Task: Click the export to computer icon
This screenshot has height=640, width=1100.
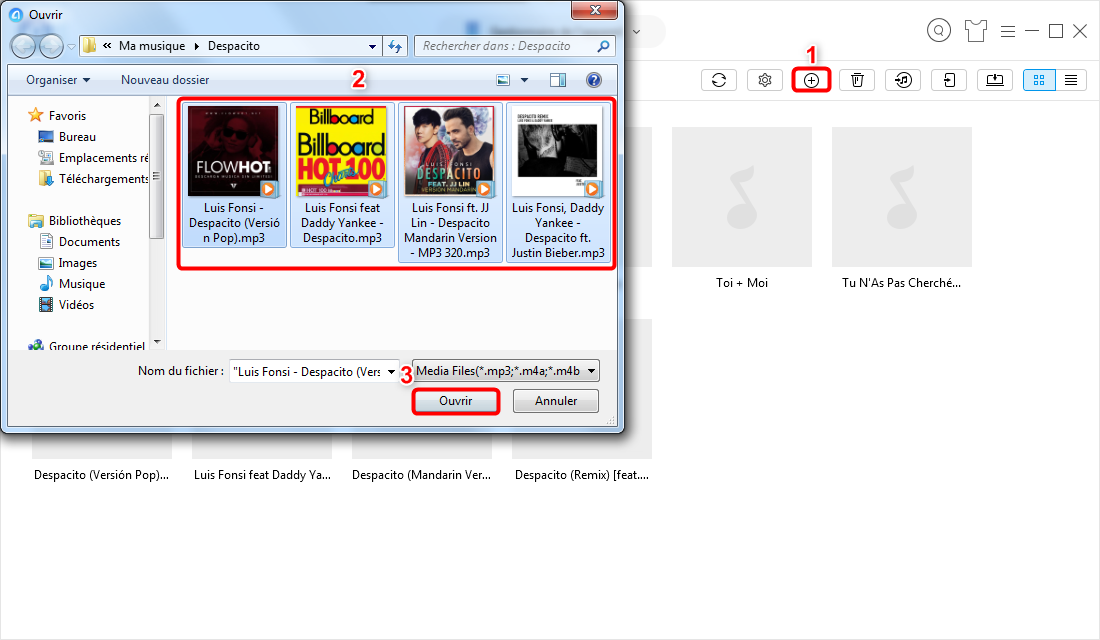Action: tap(995, 81)
